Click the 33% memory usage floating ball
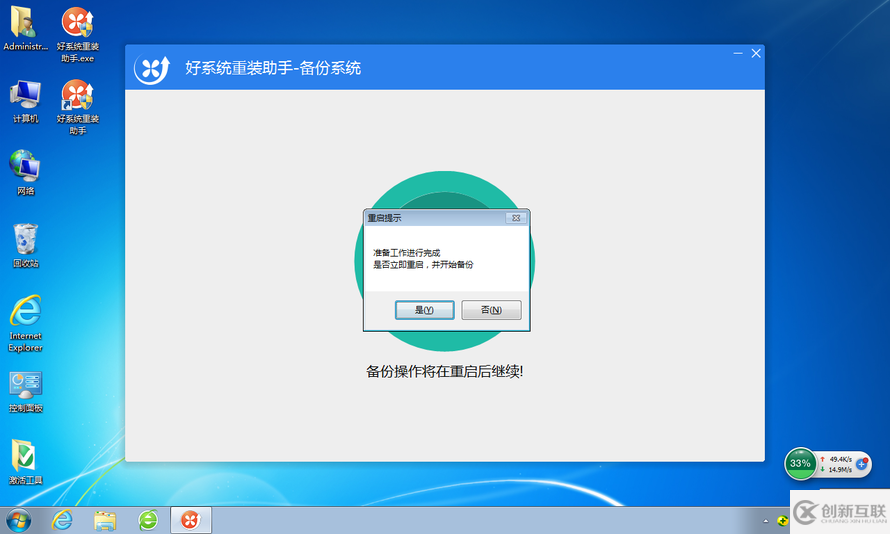 coord(800,464)
